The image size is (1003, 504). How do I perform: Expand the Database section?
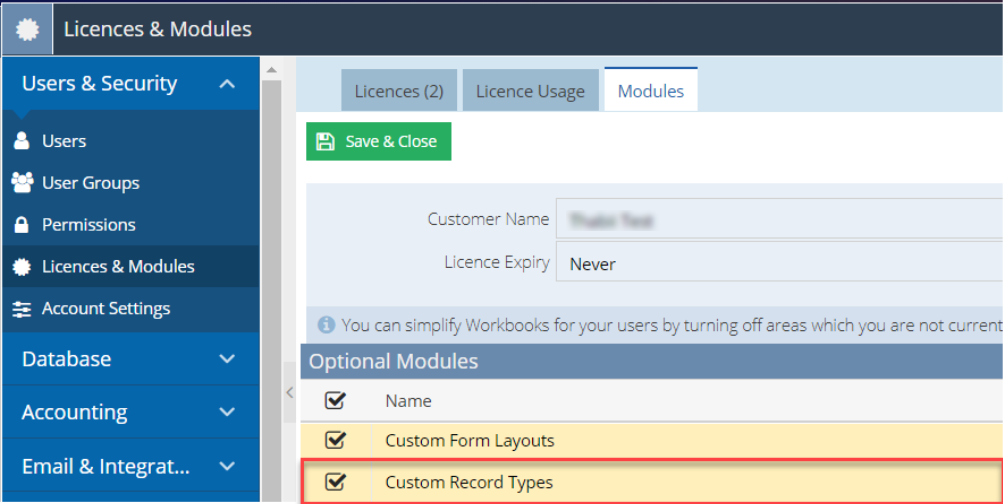[227, 359]
